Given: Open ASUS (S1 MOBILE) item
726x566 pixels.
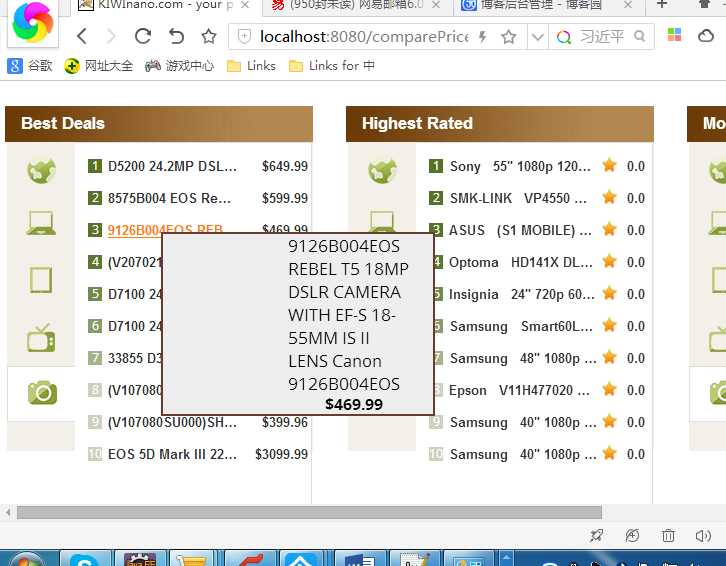Looking at the screenshot, I should coord(520,230).
